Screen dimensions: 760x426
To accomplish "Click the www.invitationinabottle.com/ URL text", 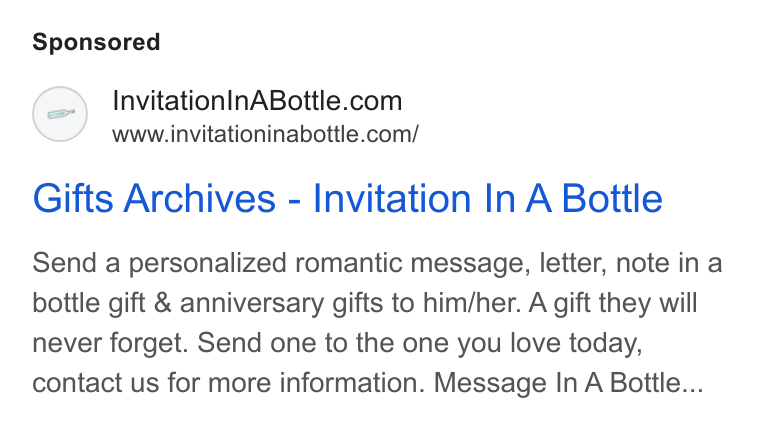I will tap(266, 134).
